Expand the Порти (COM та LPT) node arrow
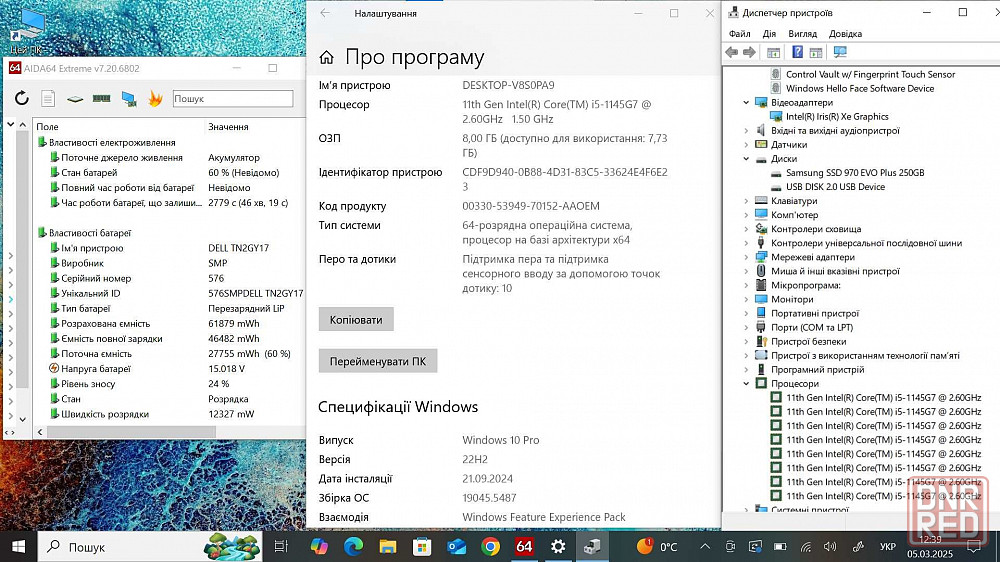Viewport: 1000px width, 562px height. 746,327
